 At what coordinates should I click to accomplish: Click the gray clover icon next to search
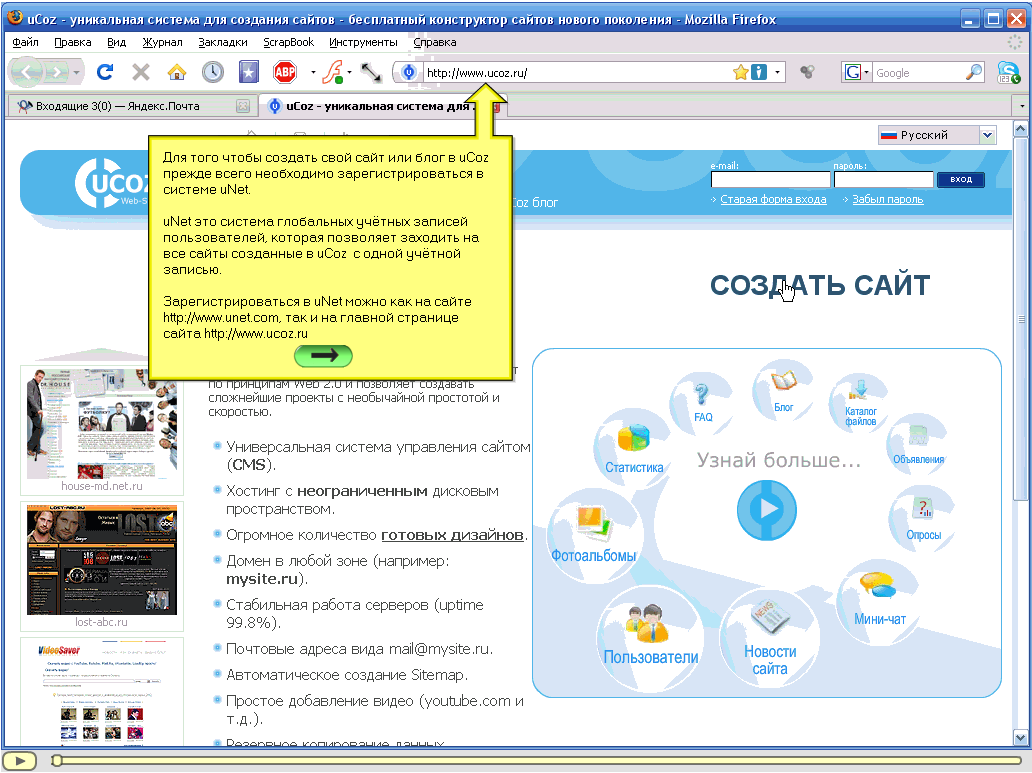[808, 72]
